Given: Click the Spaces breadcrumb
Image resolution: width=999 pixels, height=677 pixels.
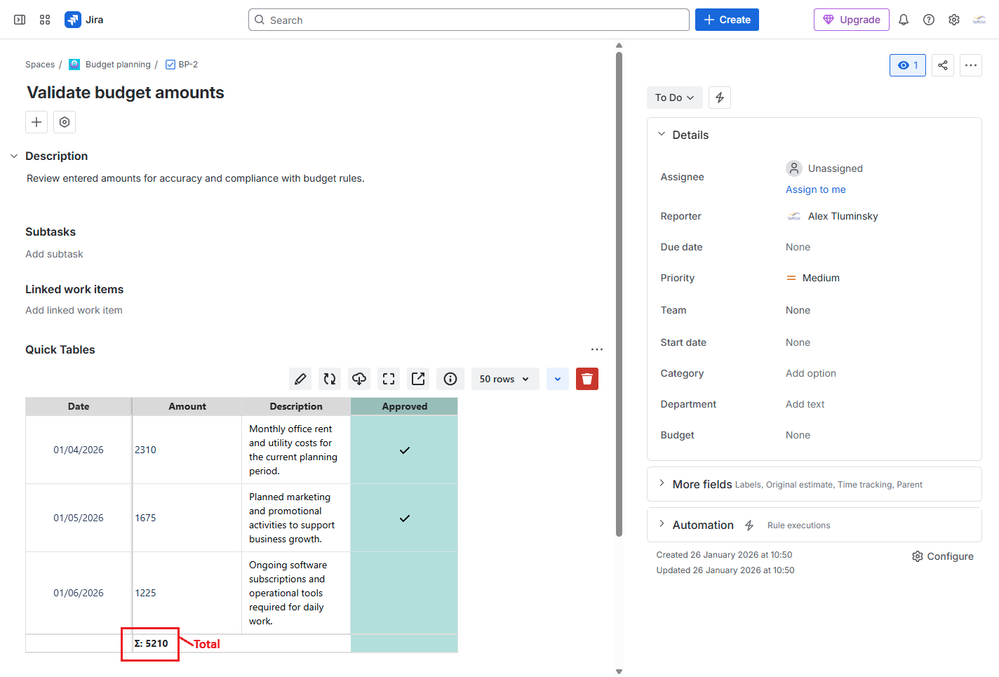Looking at the screenshot, I should (x=40, y=64).
